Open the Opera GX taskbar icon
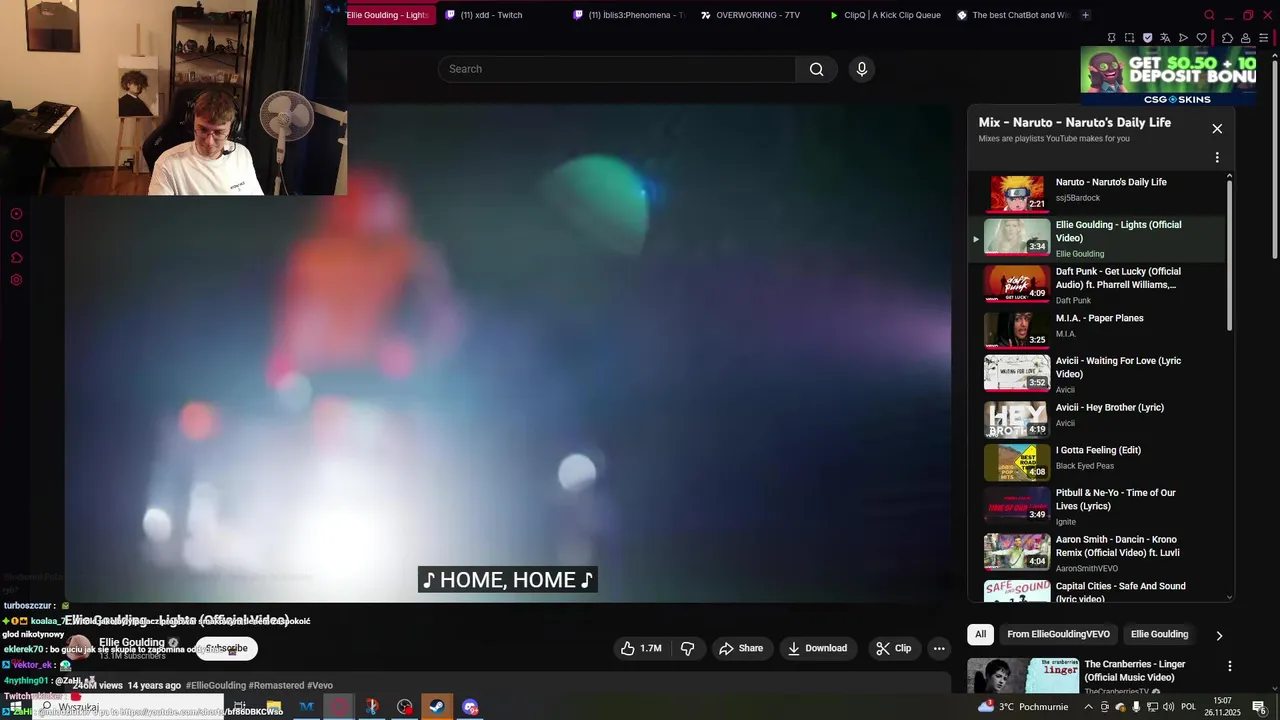The height and width of the screenshot is (720, 1280). 340,707
